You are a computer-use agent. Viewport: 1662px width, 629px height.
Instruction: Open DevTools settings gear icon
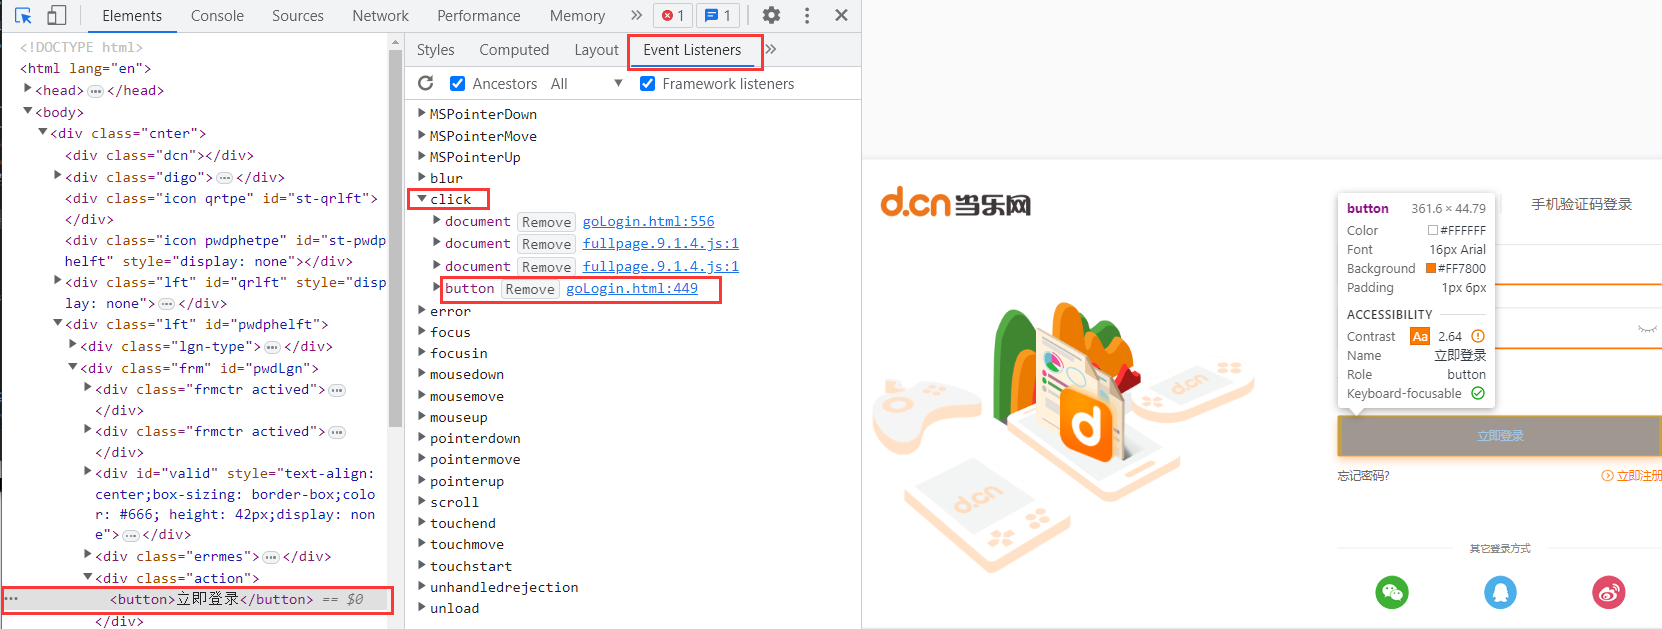771,16
